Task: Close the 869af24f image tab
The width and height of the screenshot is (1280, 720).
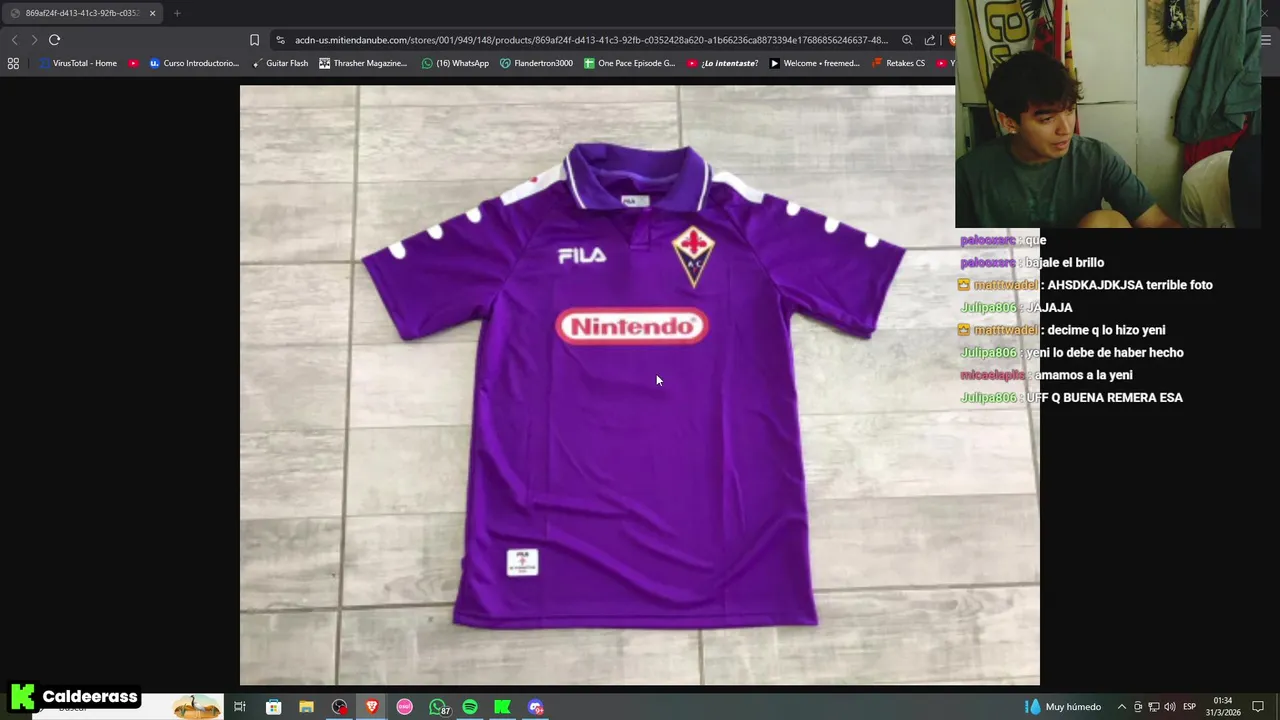Action: [152, 13]
